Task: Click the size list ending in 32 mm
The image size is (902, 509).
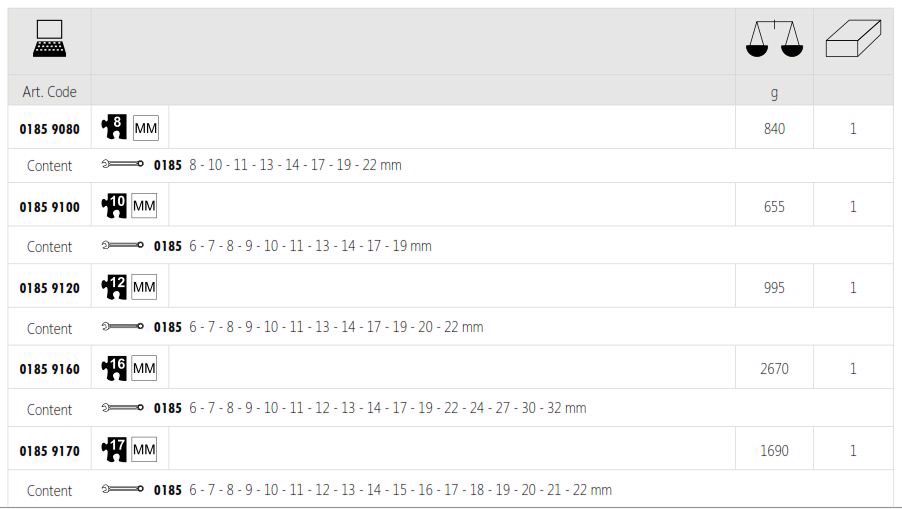Action: (387, 408)
